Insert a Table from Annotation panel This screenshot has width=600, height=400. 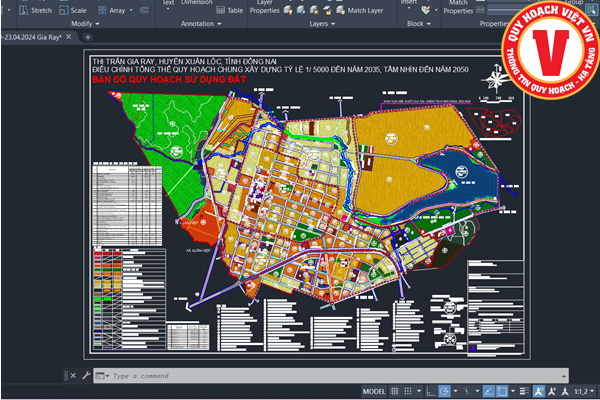click(229, 10)
